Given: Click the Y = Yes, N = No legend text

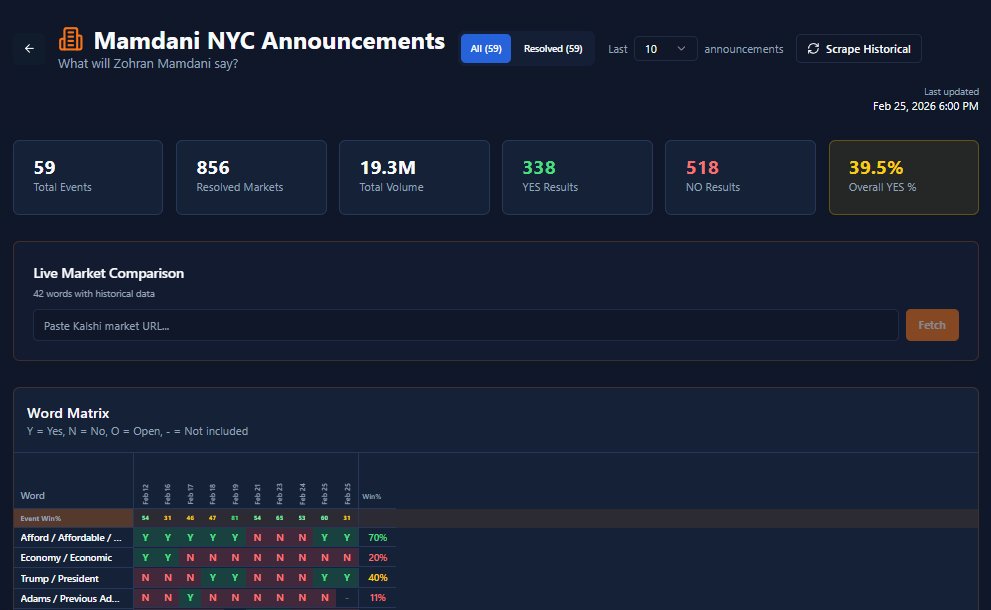Looking at the screenshot, I should [137, 431].
